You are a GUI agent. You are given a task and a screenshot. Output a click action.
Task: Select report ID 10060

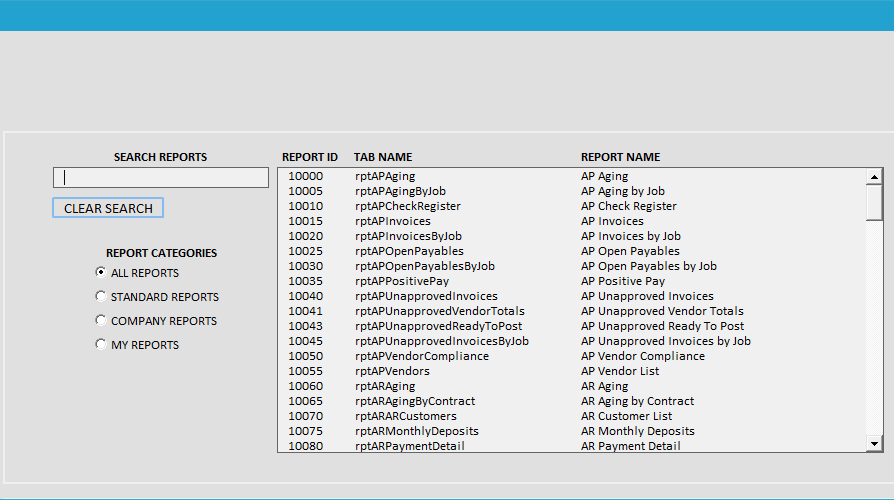306,386
